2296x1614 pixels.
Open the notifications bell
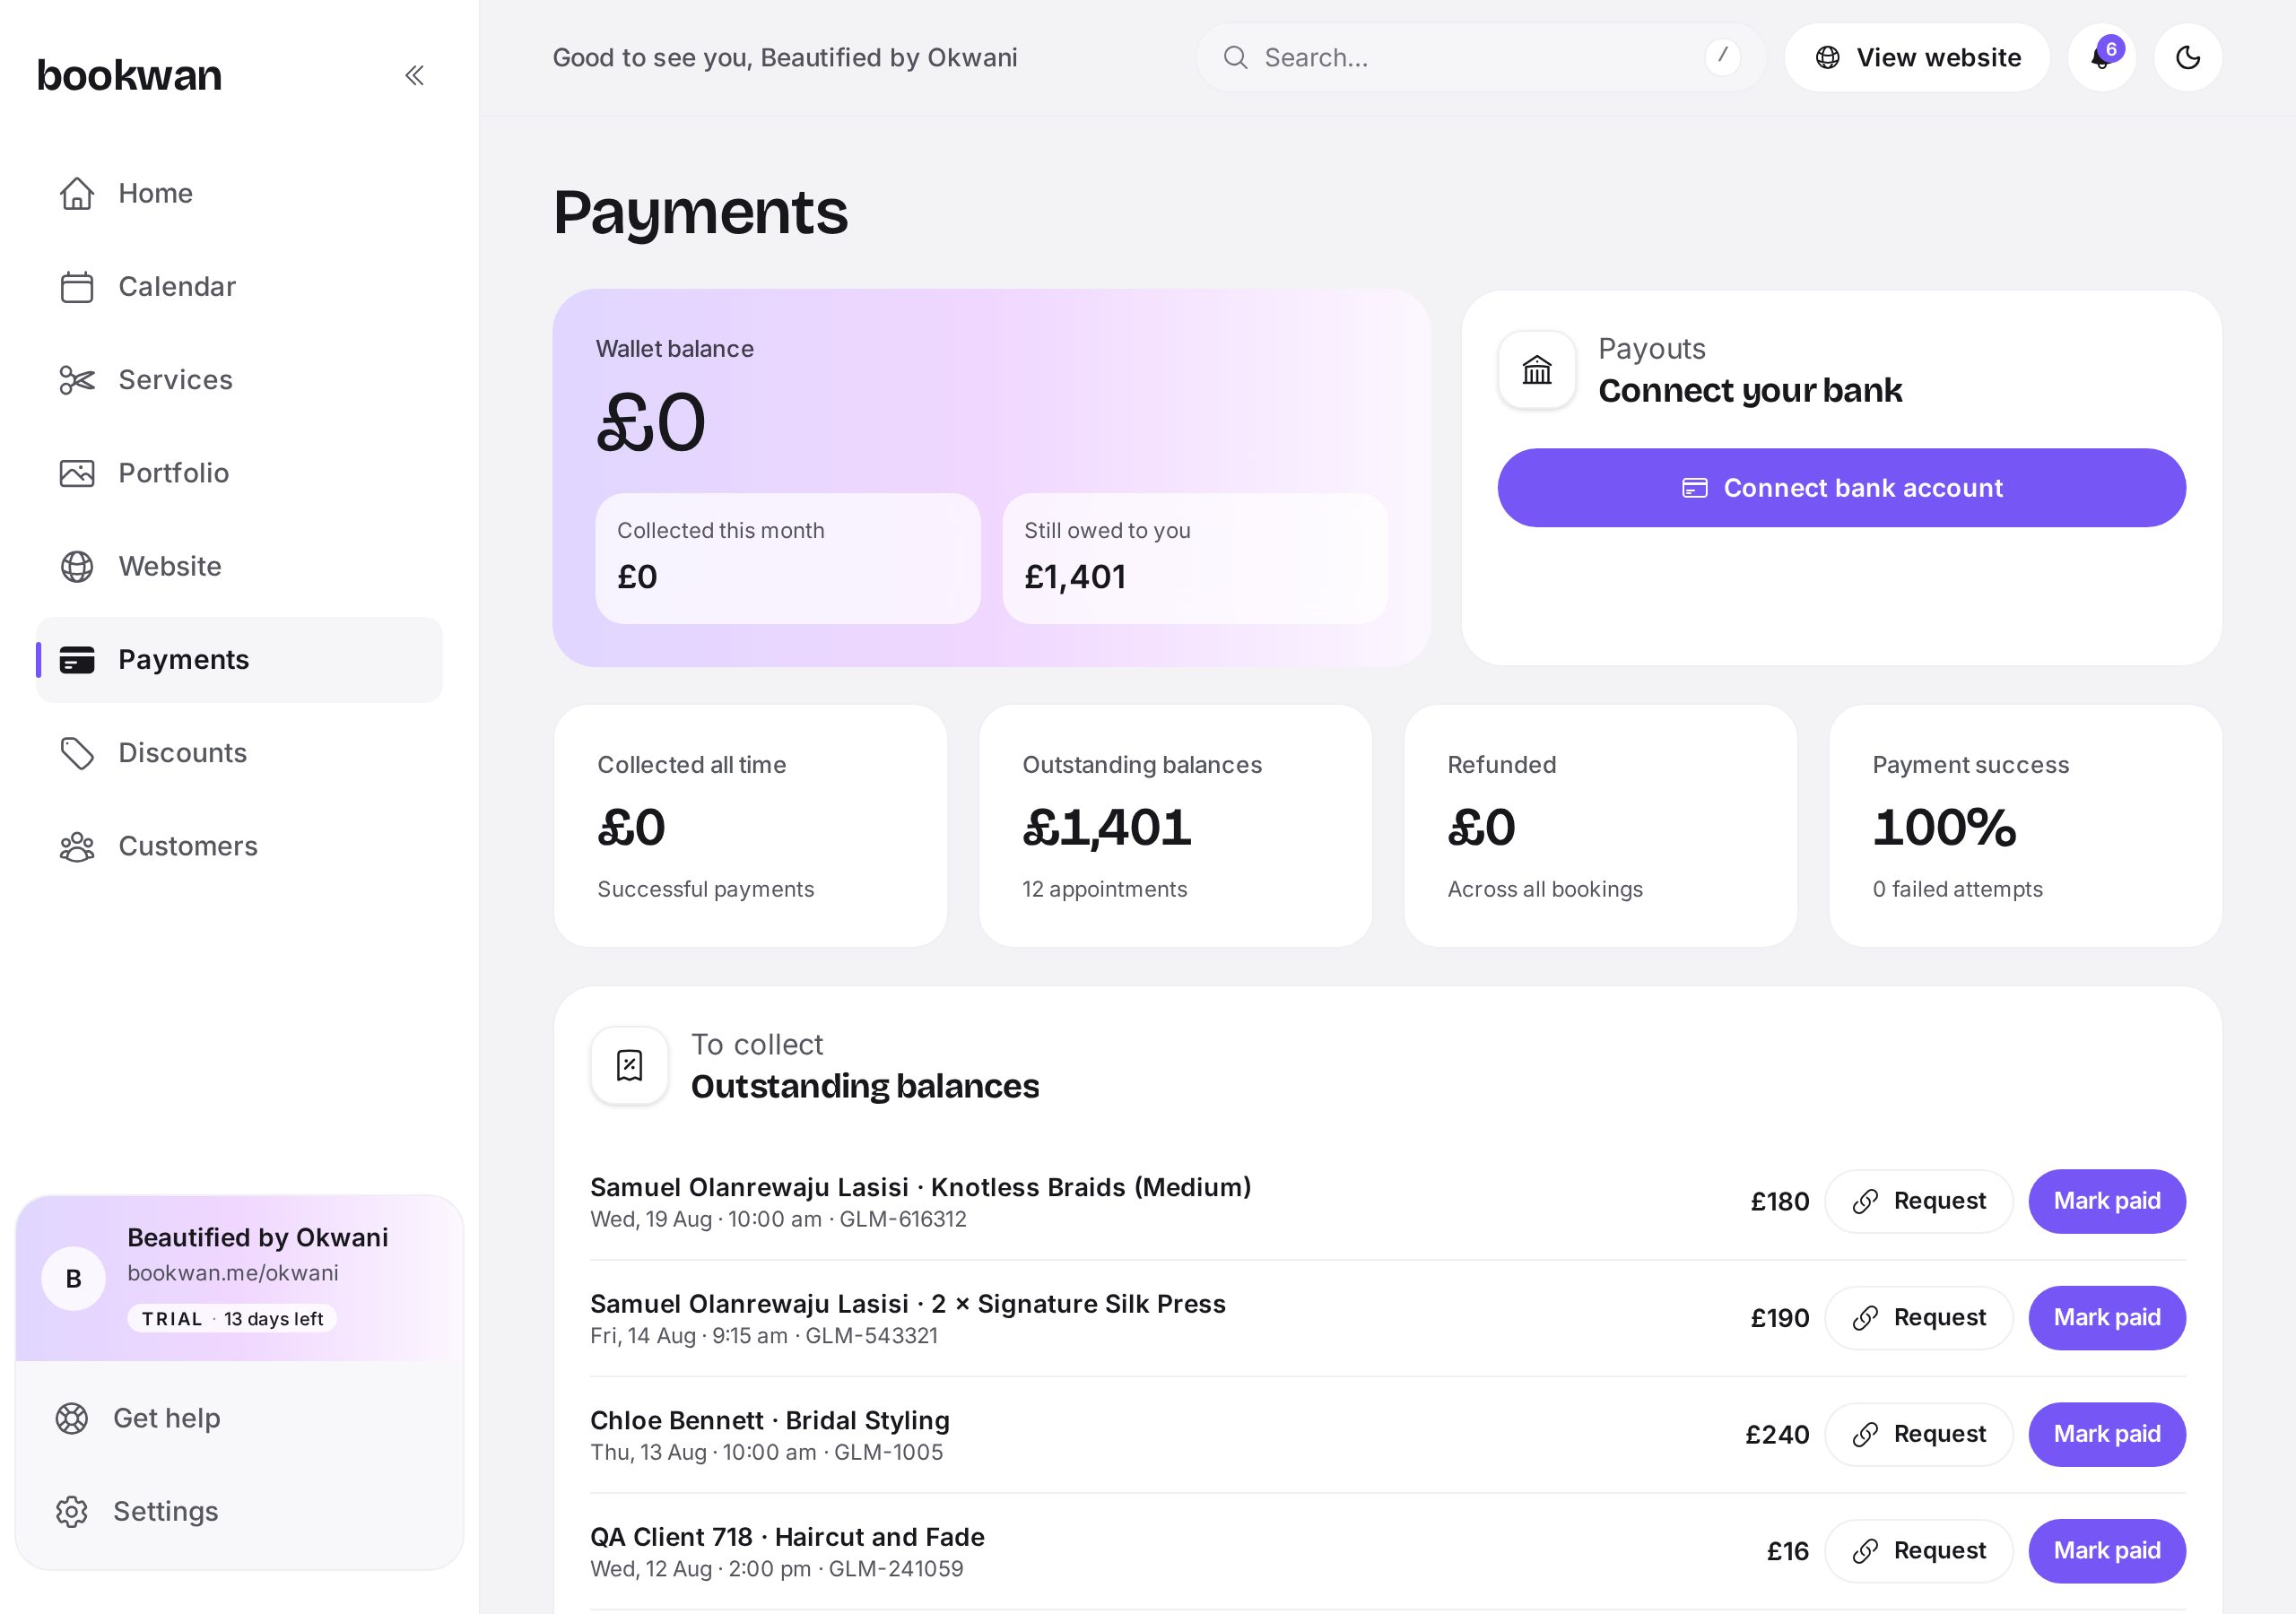click(x=2101, y=58)
